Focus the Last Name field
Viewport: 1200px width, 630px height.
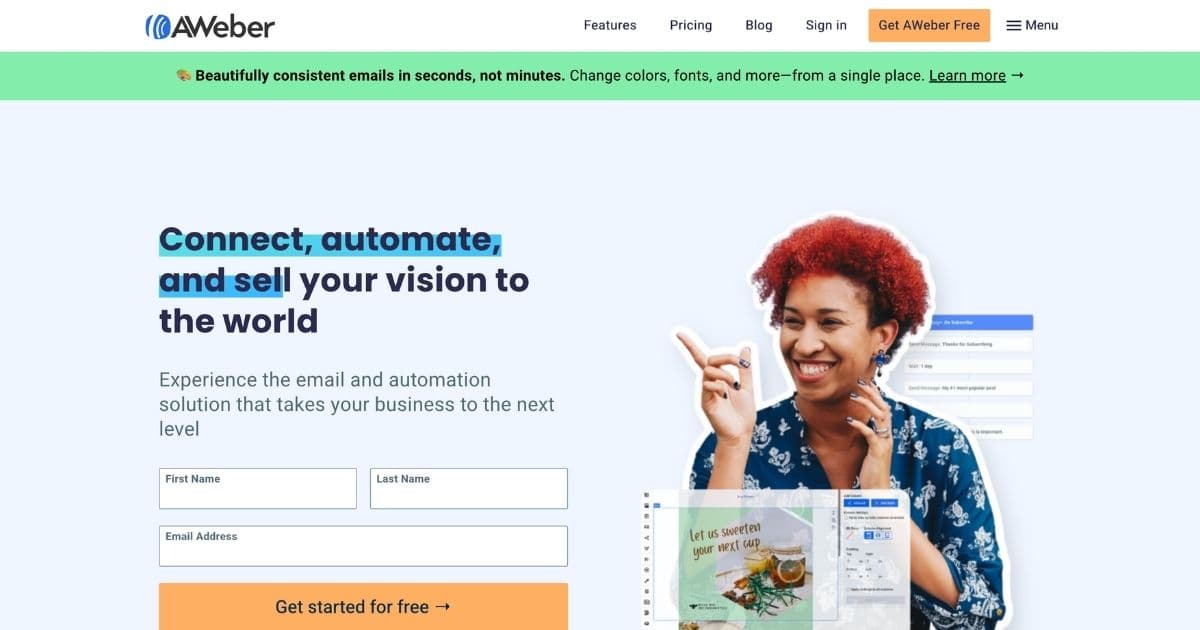click(x=469, y=488)
